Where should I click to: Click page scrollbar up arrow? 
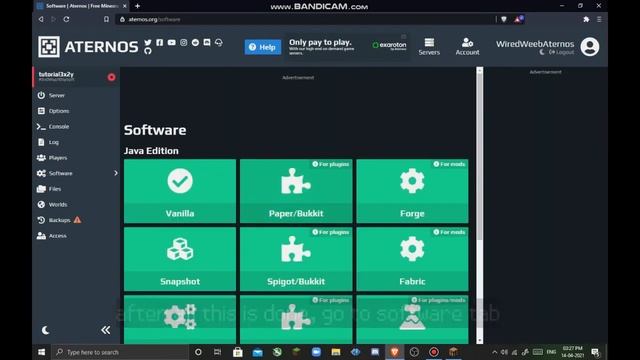480,71
